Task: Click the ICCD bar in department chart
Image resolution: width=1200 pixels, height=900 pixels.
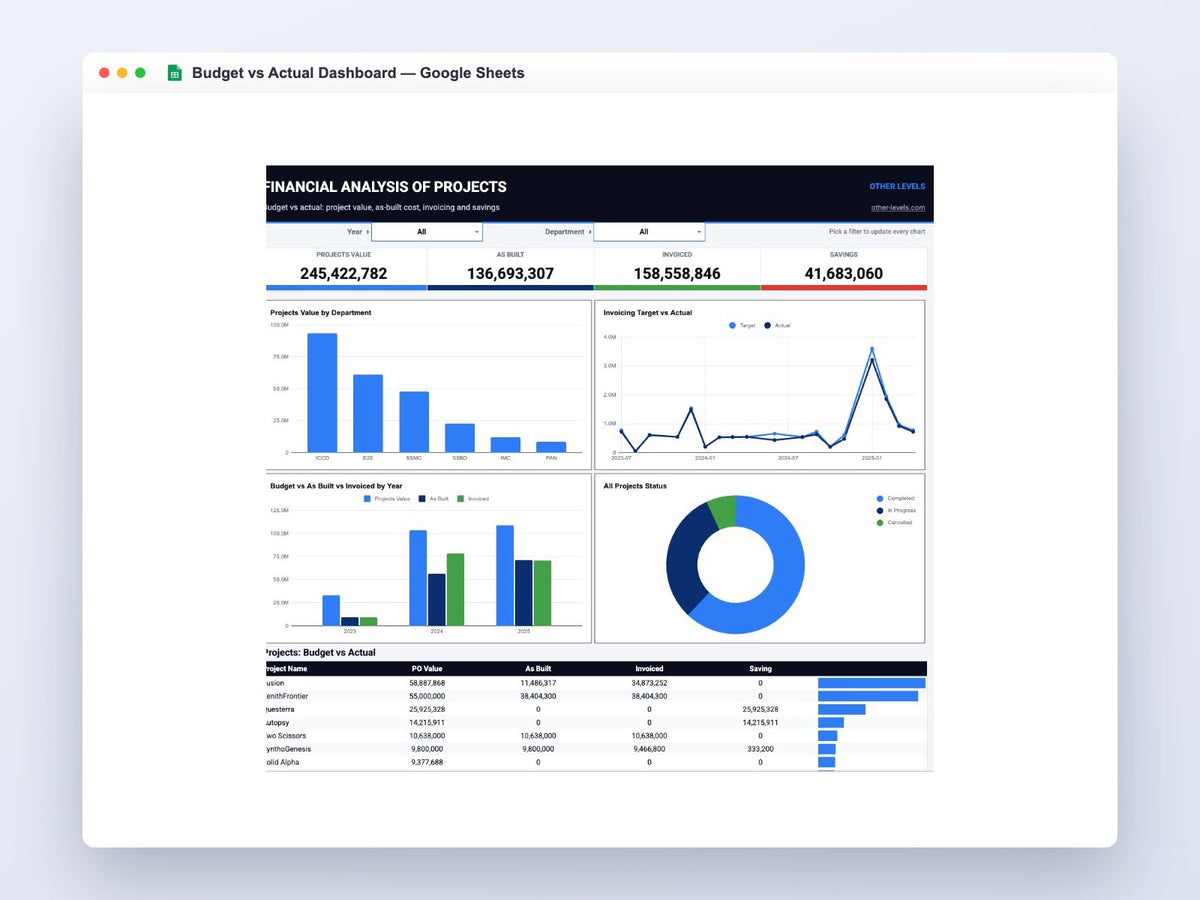Action: (x=322, y=393)
